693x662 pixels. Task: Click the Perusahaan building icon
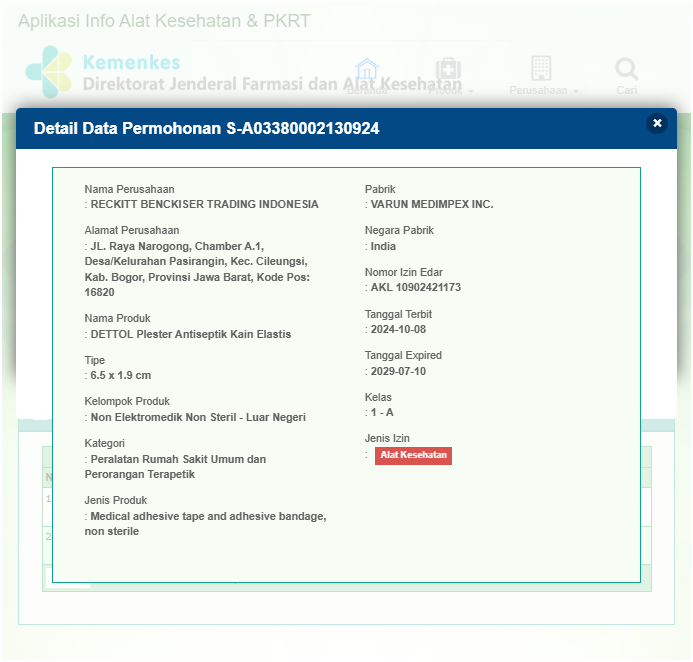(x=541, y=68)
